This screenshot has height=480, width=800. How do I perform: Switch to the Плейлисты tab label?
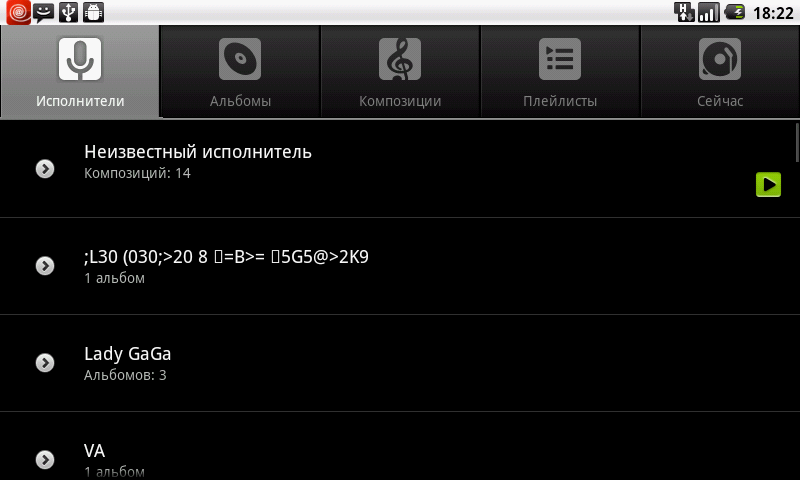(x=560, y=101)
